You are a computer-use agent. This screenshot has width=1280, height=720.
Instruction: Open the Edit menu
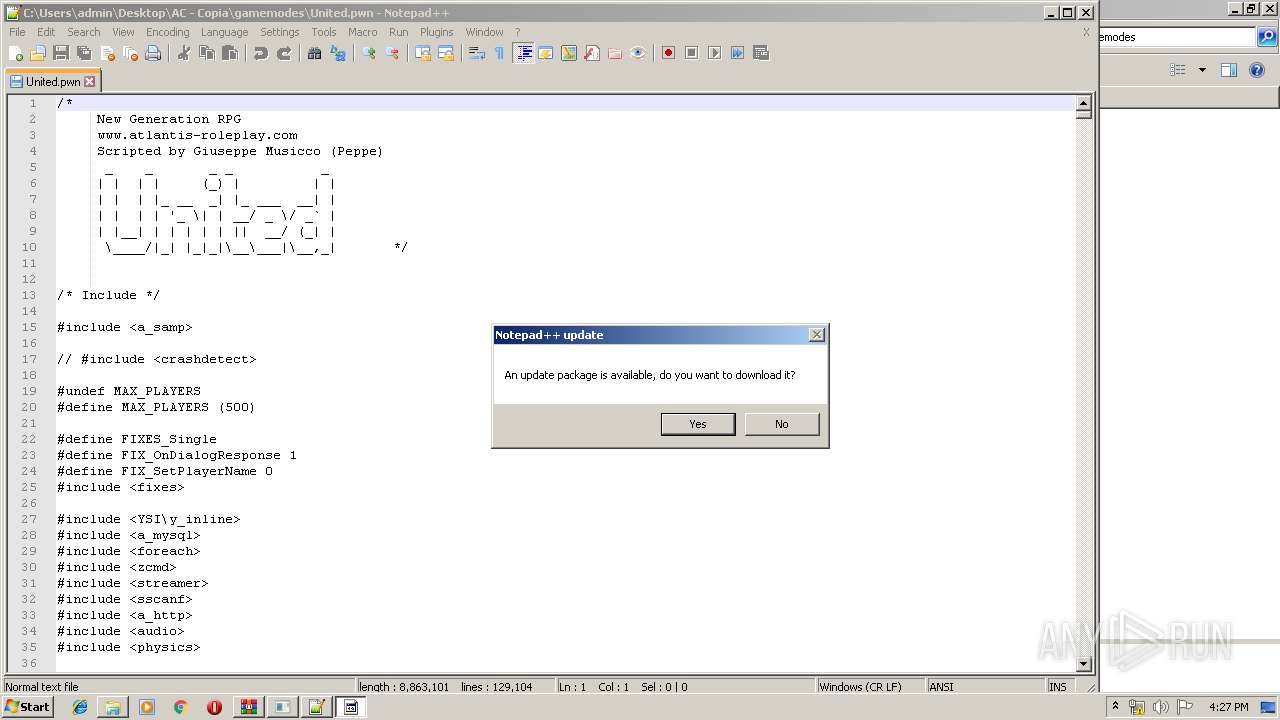coord(46,32)
